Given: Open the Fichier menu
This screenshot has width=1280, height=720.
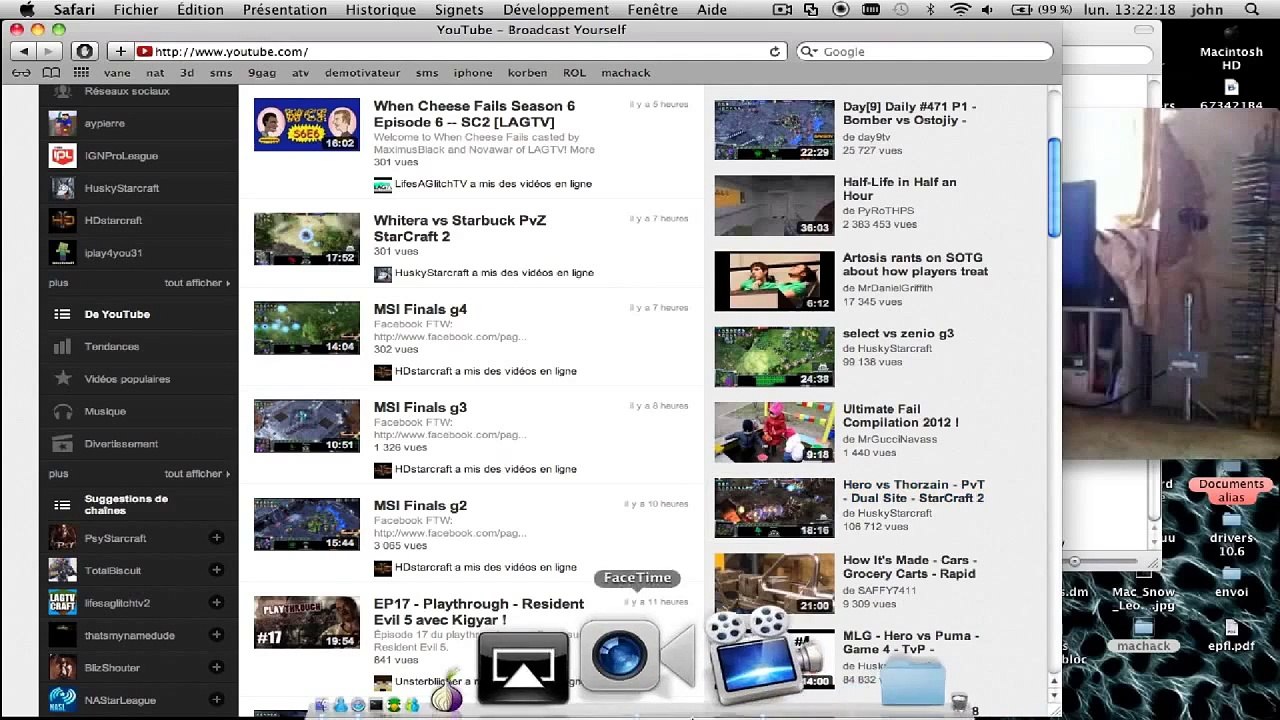Looking at the screenshot, I should (x=136, y=10).
